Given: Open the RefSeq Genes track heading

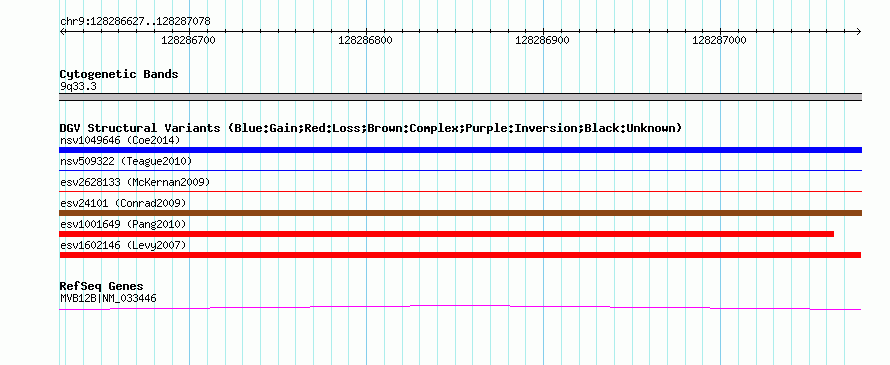Looking at the screenshot, I should tap(102, 286).
